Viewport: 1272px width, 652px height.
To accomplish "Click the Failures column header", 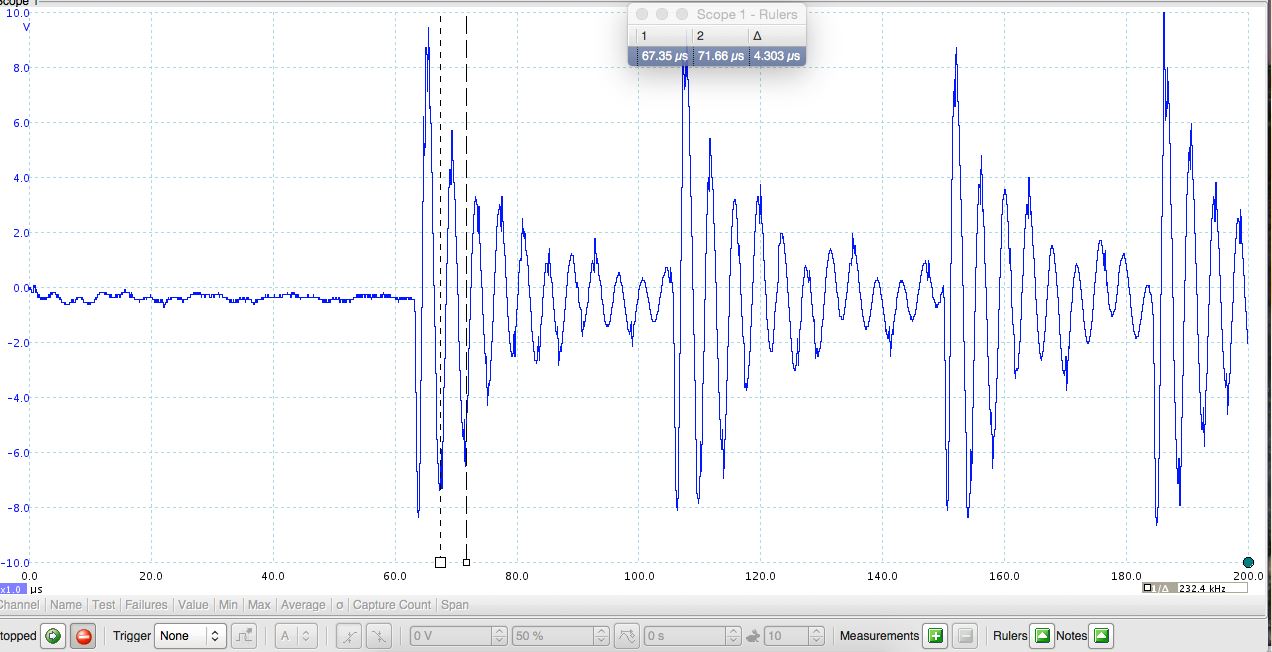I will tap(146, 605).
